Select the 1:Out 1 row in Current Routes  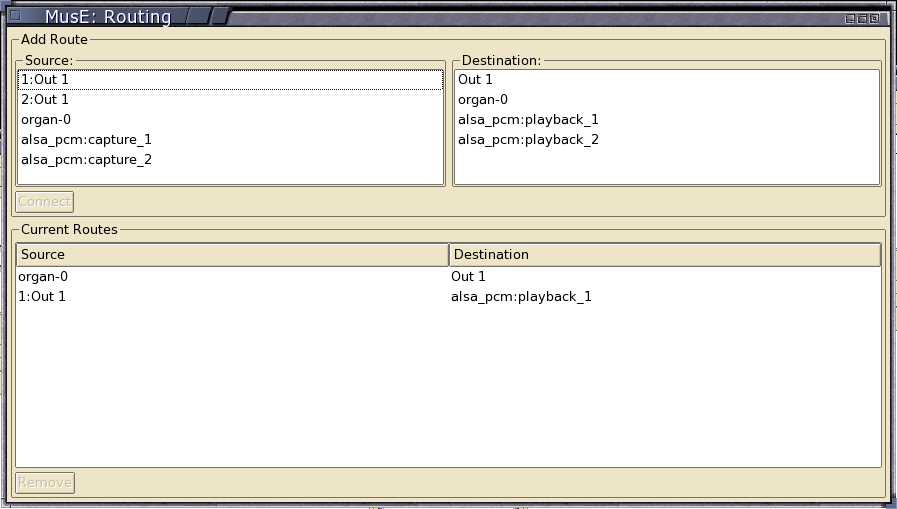tap(448, 296)
